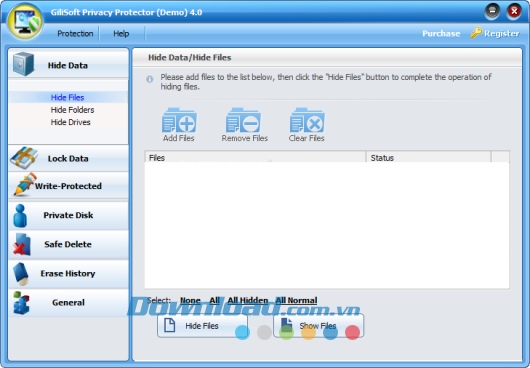The width and height of the screenshot is (530, 368).
Task: Open the Private Disk section
Action: tap(68, 215)
